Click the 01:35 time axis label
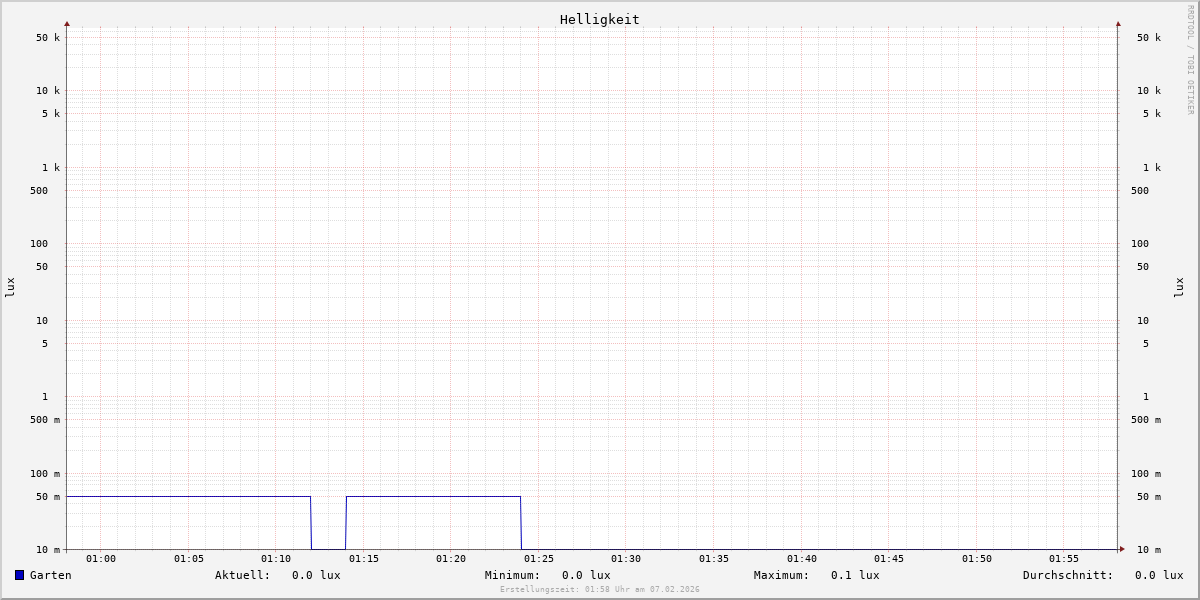Screen dimensions: 1200x600 tap(714, 559)
